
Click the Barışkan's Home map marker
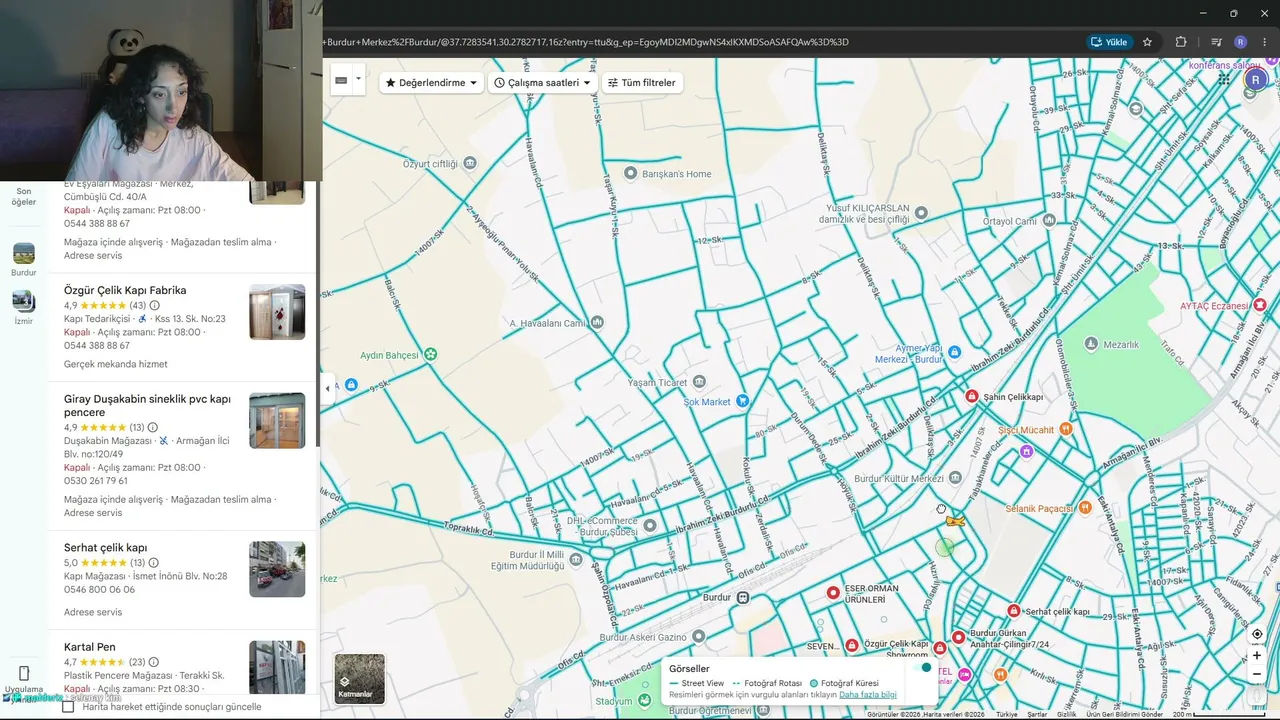[630, 173]
